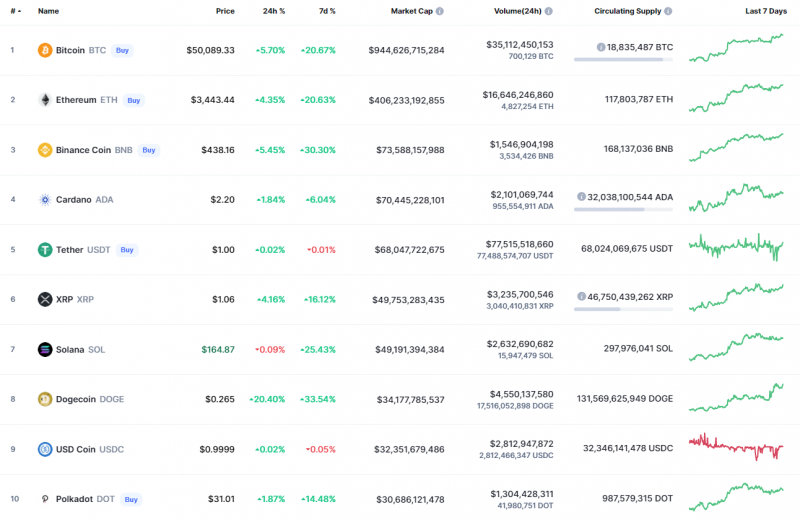Click the Dogecoin logo icon

click(45, 399)
